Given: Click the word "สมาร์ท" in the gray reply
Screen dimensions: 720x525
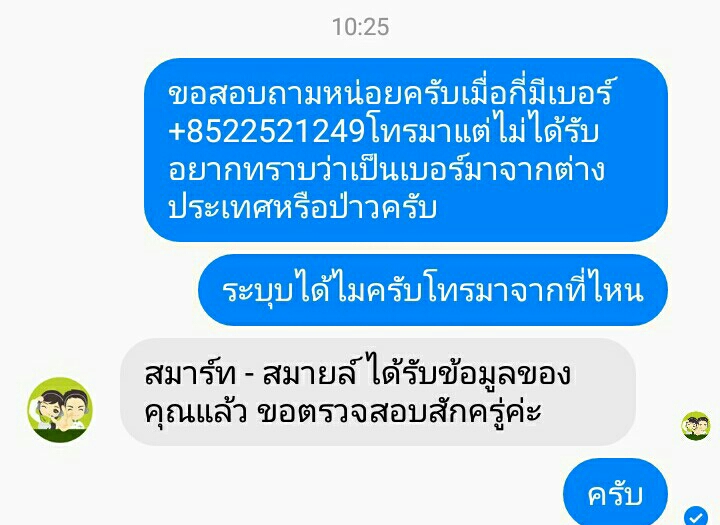Looking at the screenshot, I should point(190,373).
